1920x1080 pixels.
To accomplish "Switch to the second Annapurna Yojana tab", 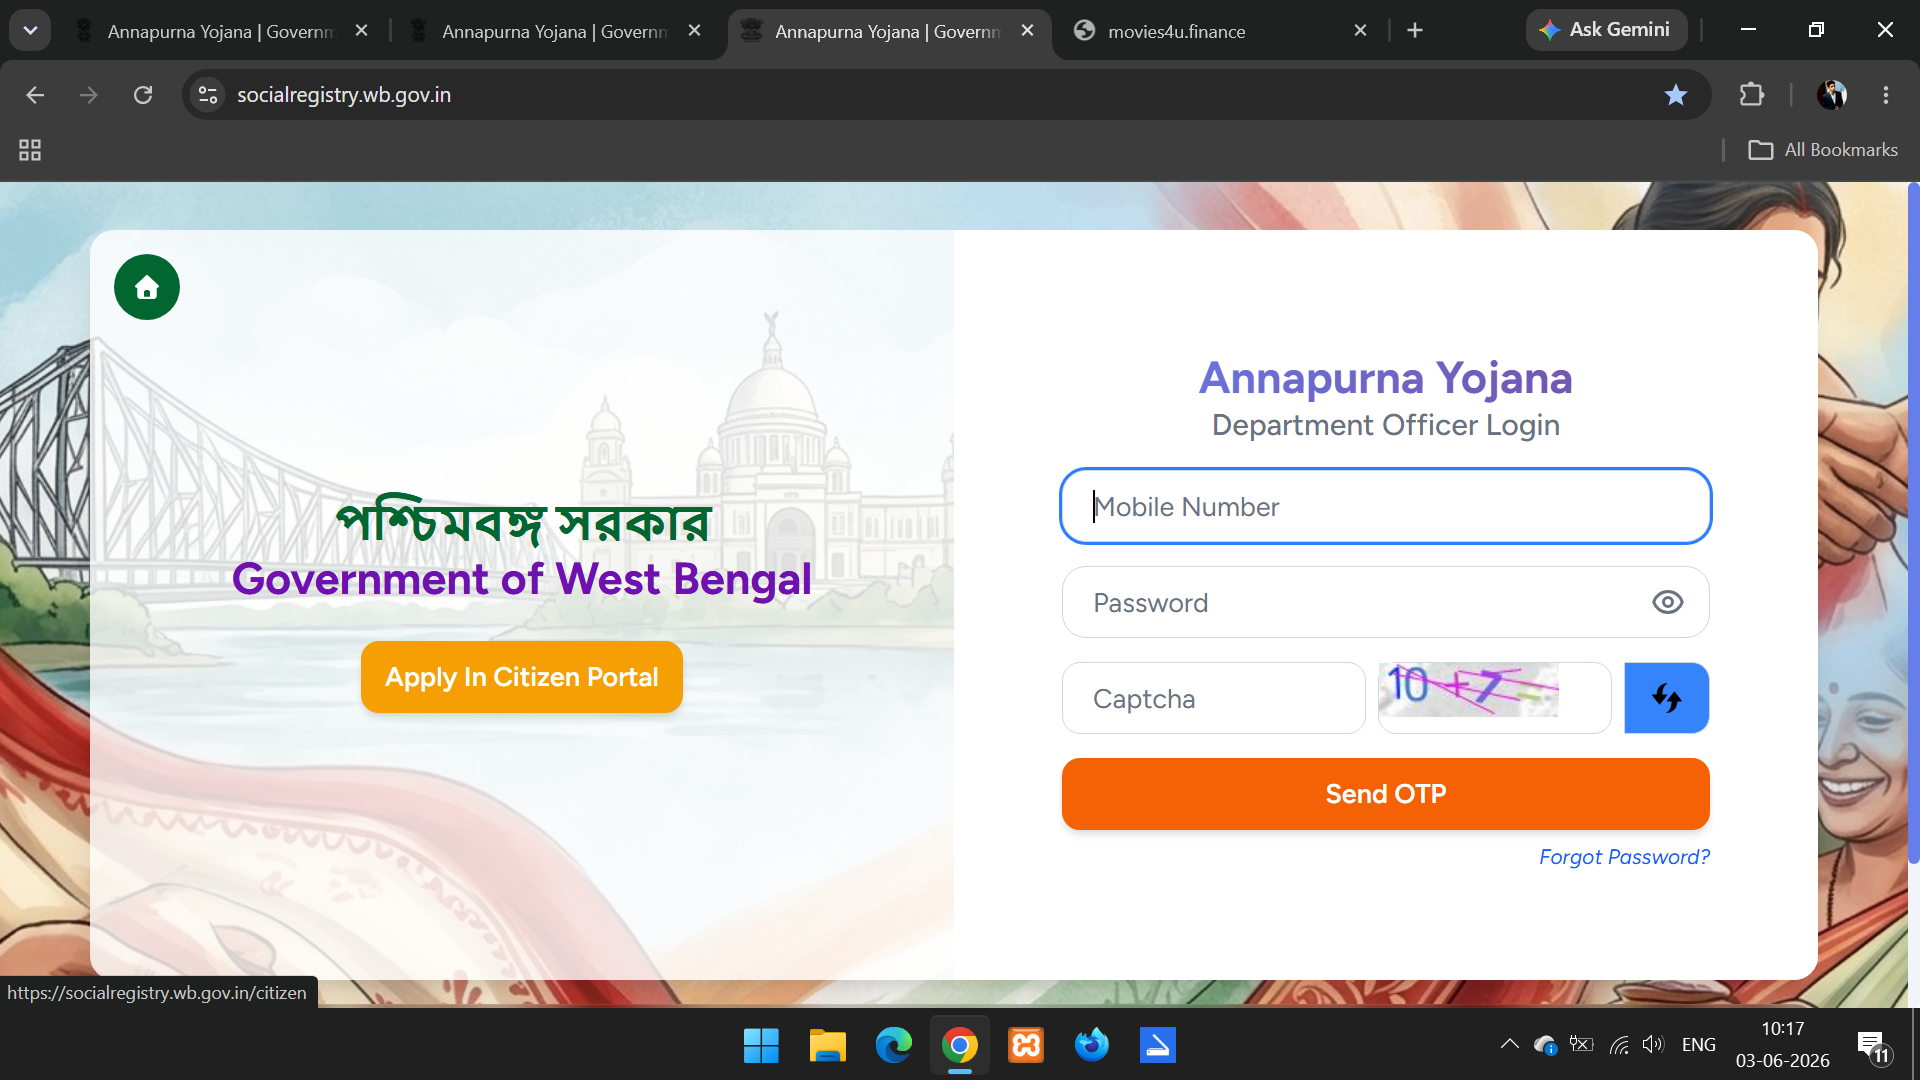I will click(x=555, y=32).
